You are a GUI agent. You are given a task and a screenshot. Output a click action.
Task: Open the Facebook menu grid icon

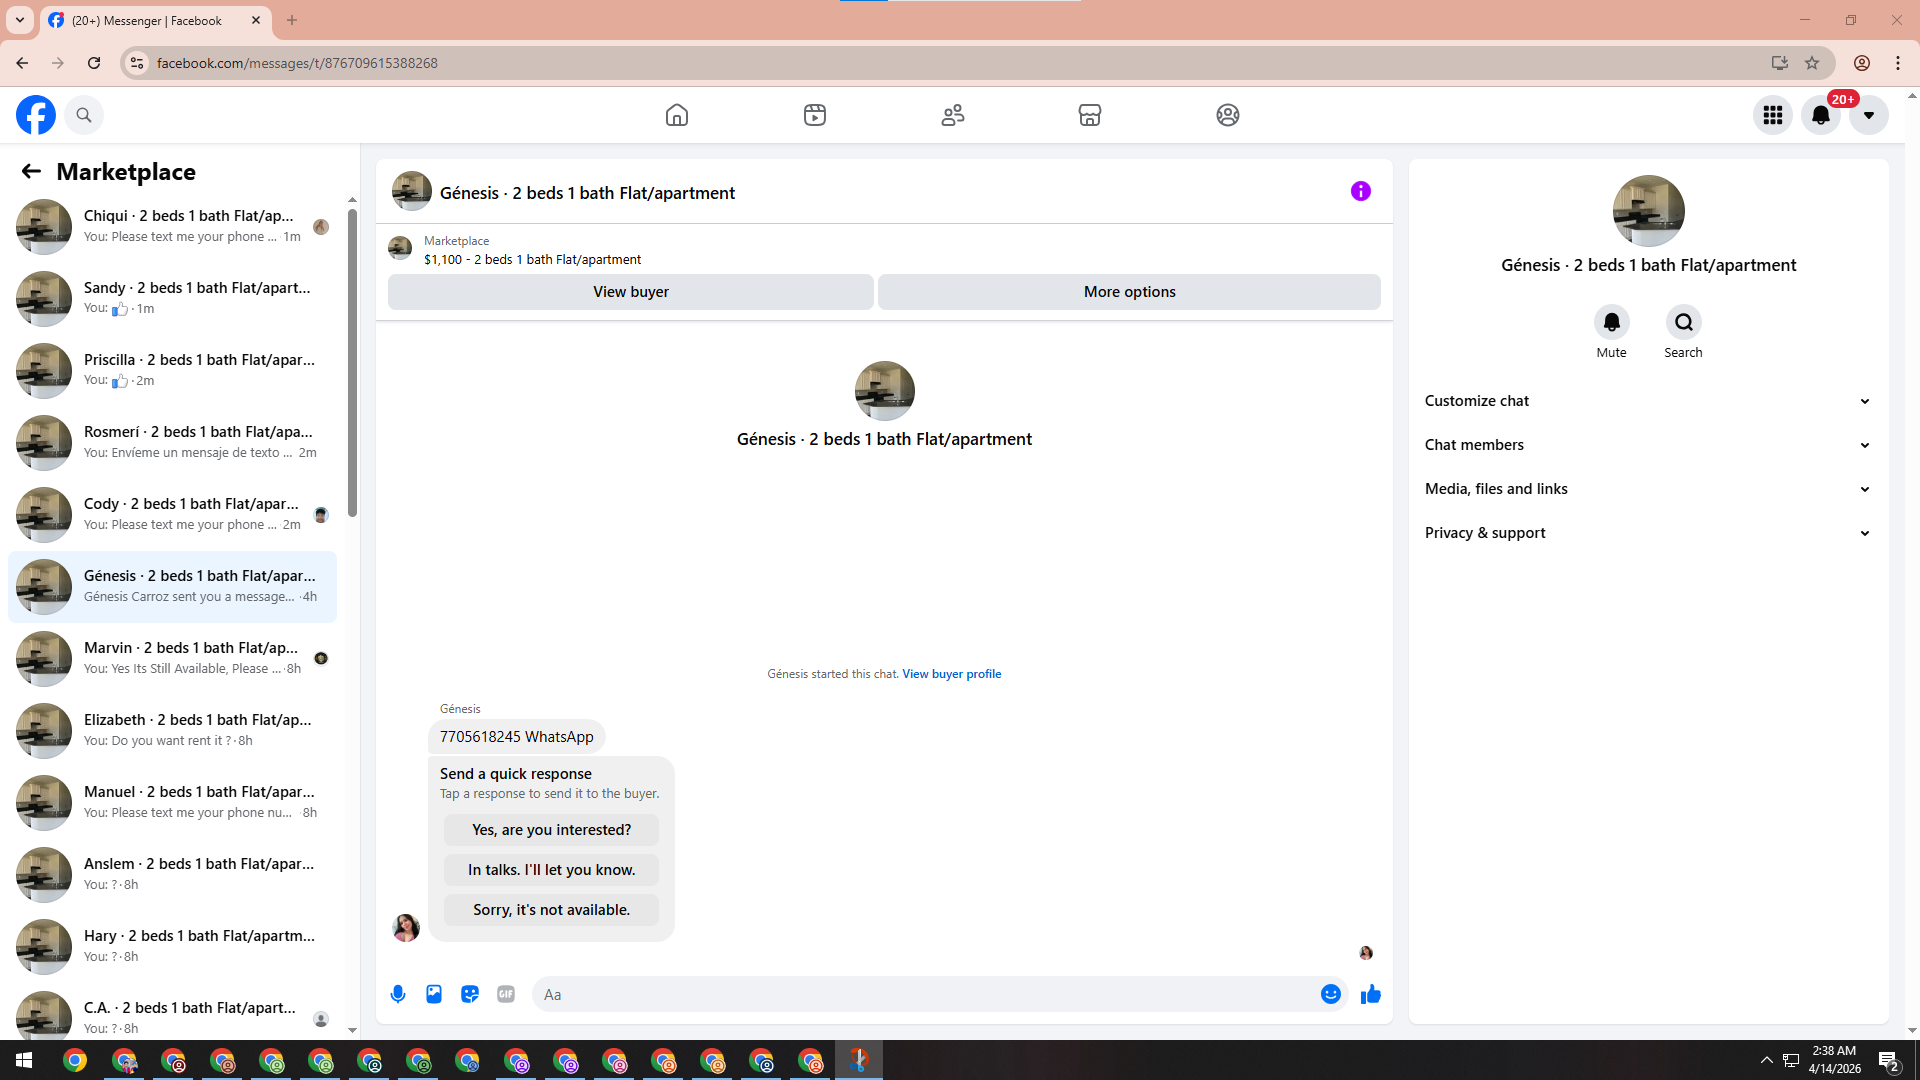click(1772, 115)
